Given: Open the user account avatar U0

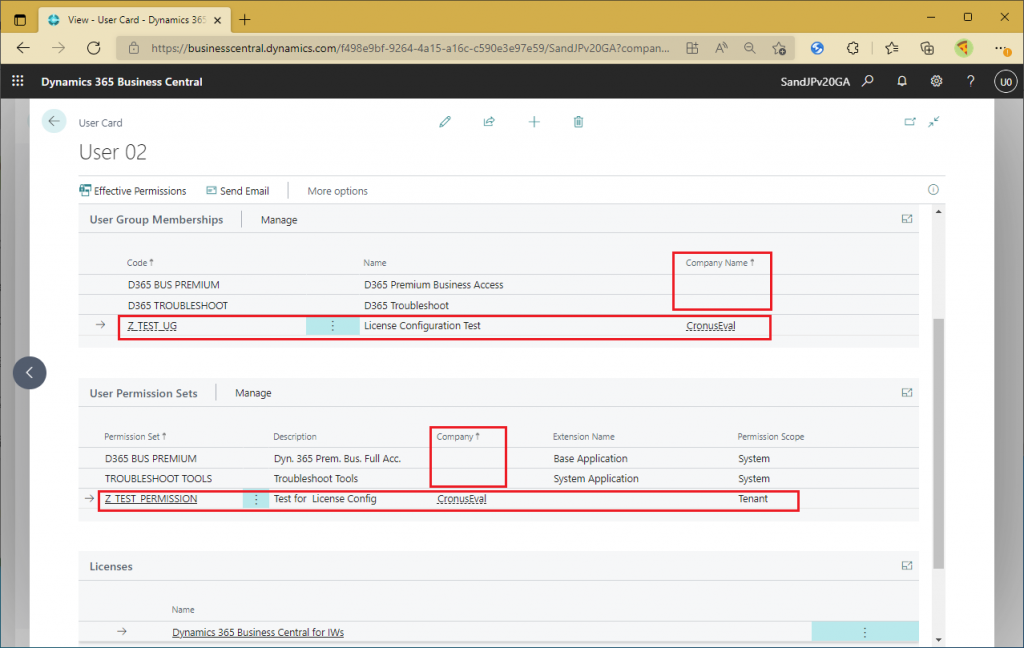Looking at the screenshot, I should [1005, 82].
